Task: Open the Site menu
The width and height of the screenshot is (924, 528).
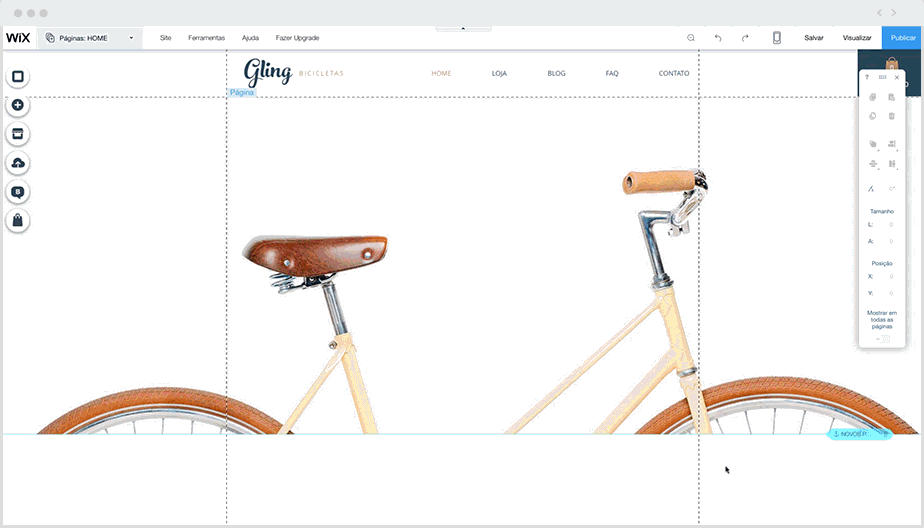Action: (166, 38)
